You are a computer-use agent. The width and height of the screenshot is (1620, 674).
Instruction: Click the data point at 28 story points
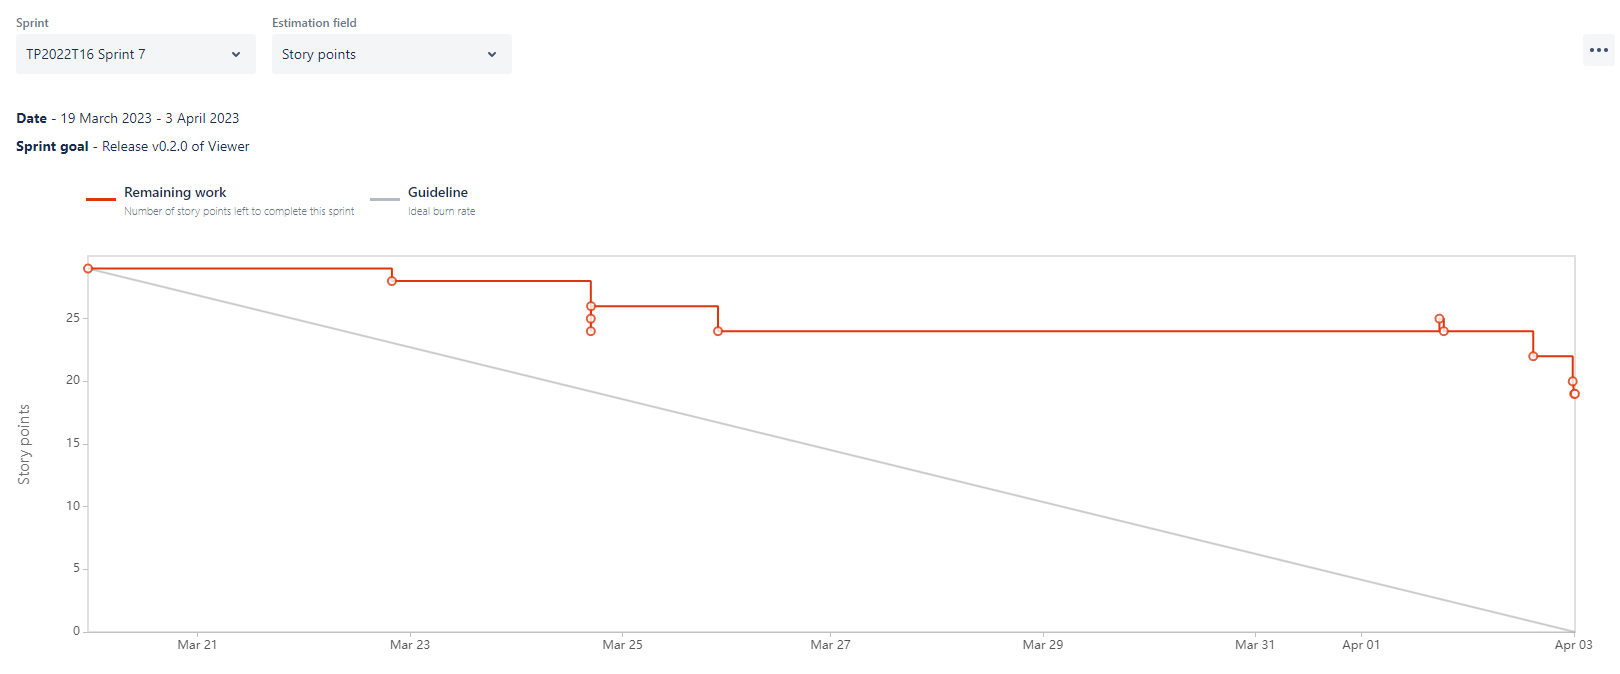click(392, 281)
